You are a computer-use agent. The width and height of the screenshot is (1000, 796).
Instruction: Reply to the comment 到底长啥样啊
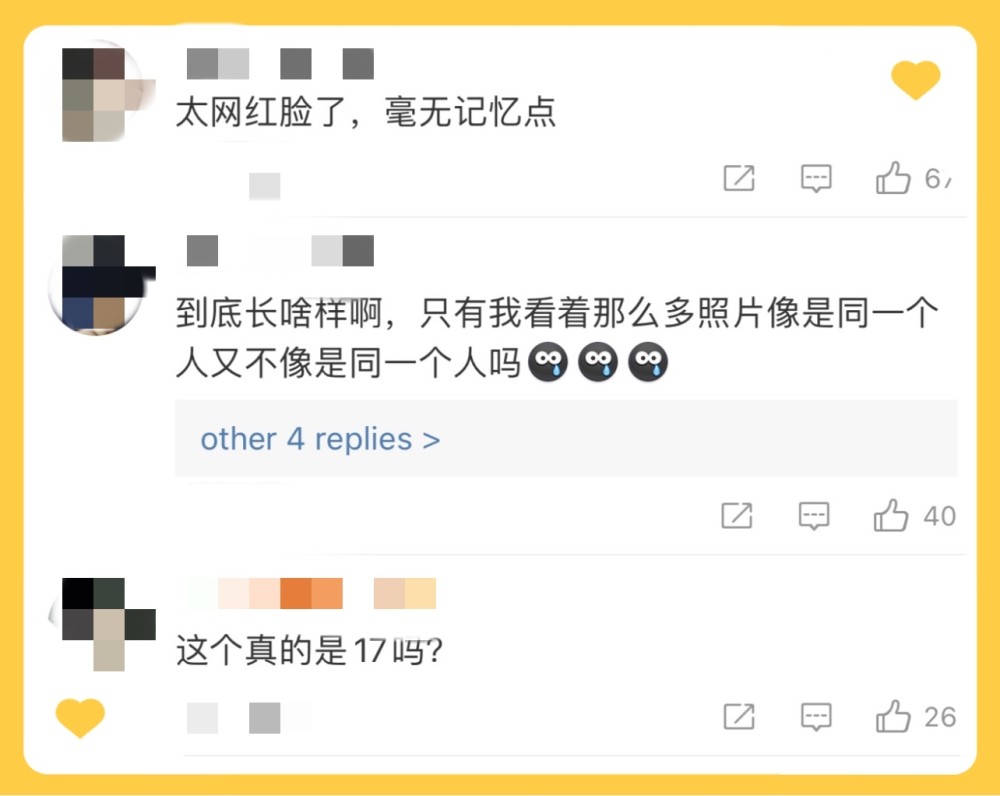(x=814, y=515)
